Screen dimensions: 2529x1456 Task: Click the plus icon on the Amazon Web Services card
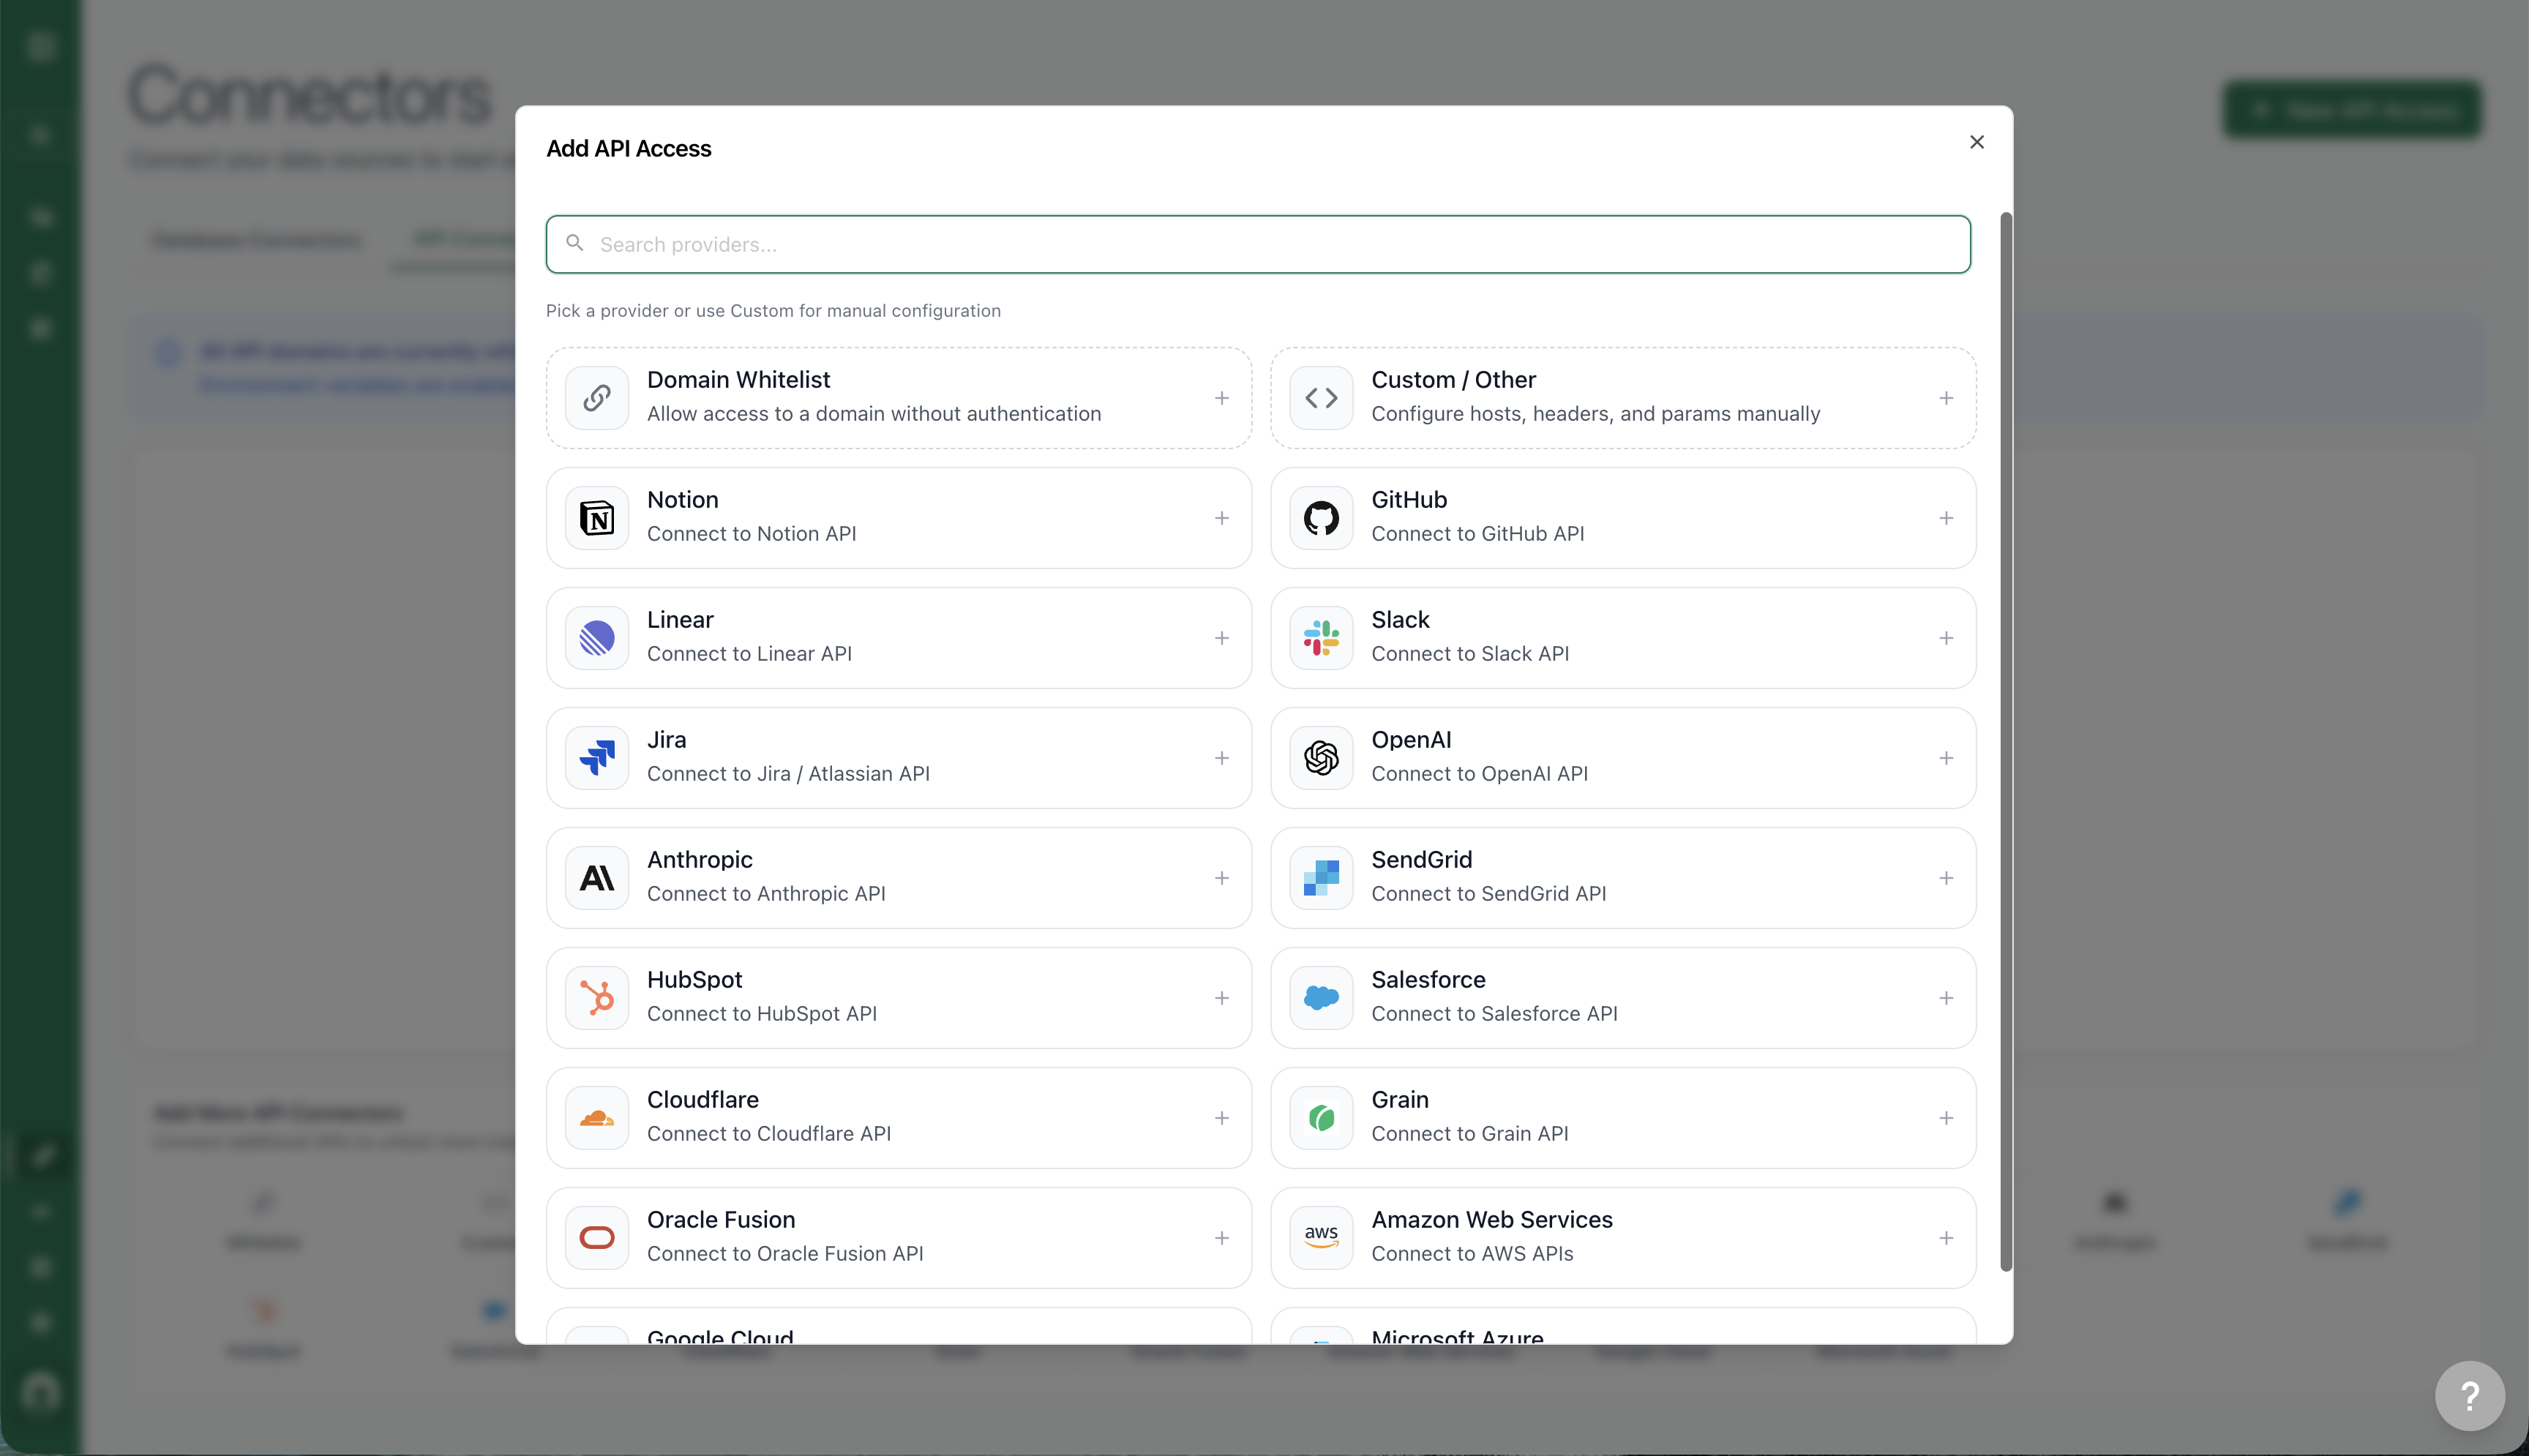[x=1946, y=1238]
